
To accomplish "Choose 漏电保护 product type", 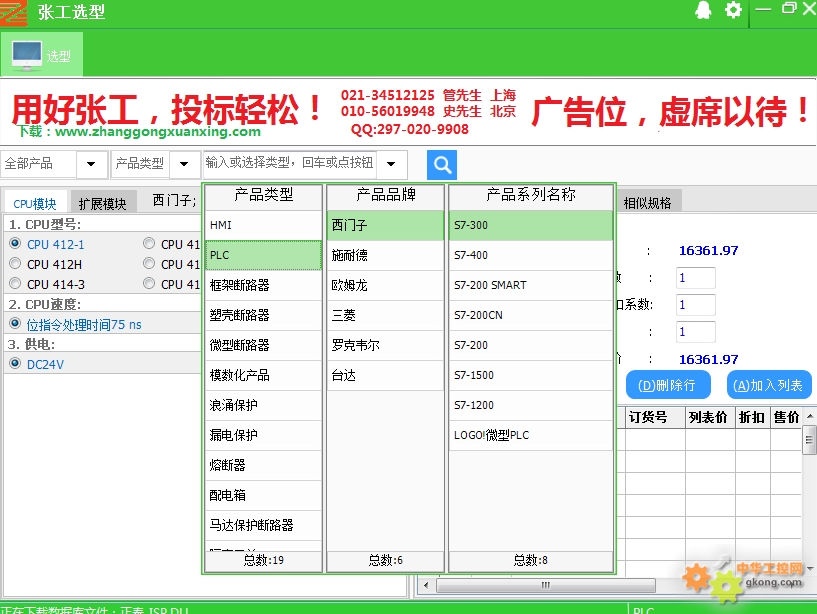I will pos(263,435).
